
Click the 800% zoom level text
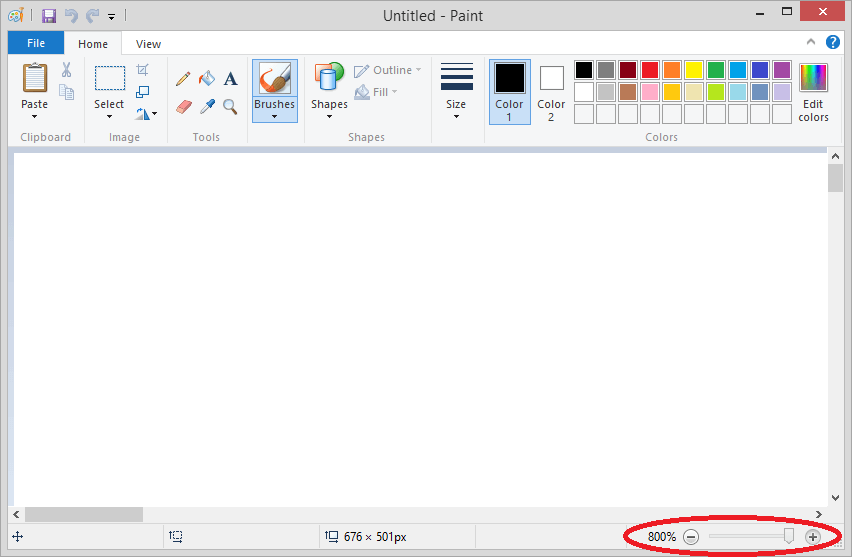click(x=661, y=537)
